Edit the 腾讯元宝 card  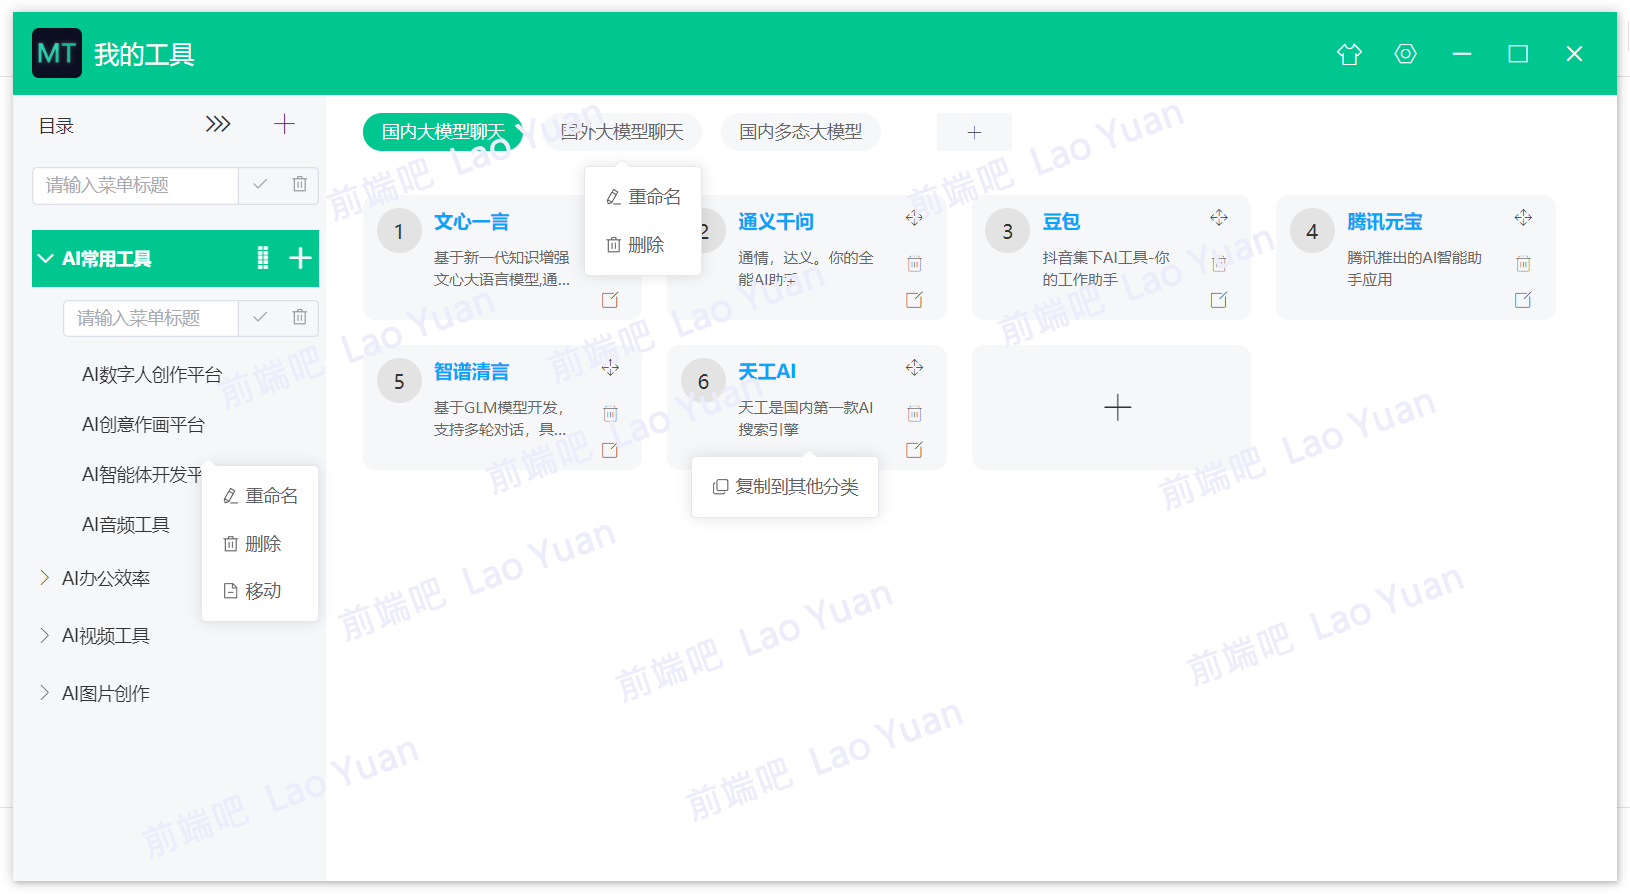coord(1523,300)
